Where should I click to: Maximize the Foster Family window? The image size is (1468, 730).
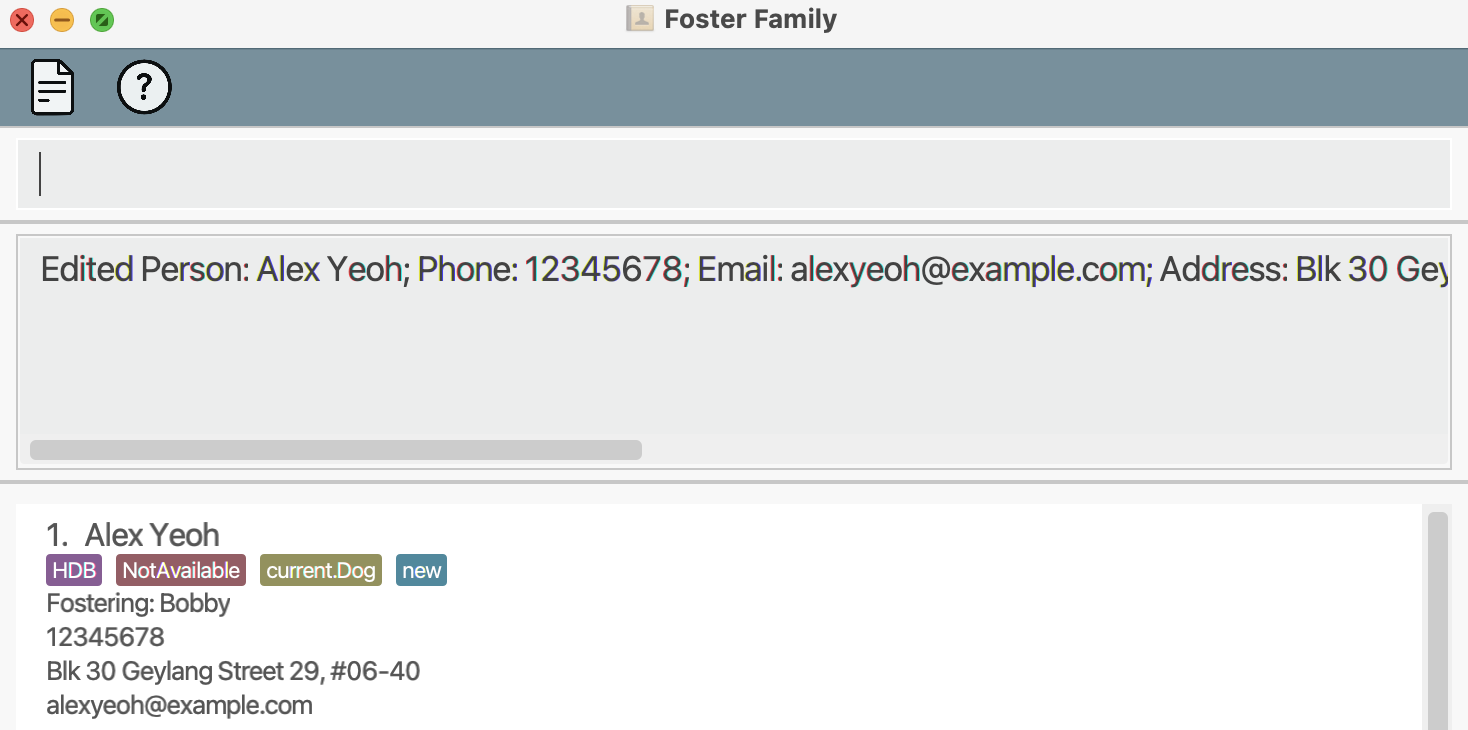102,20
